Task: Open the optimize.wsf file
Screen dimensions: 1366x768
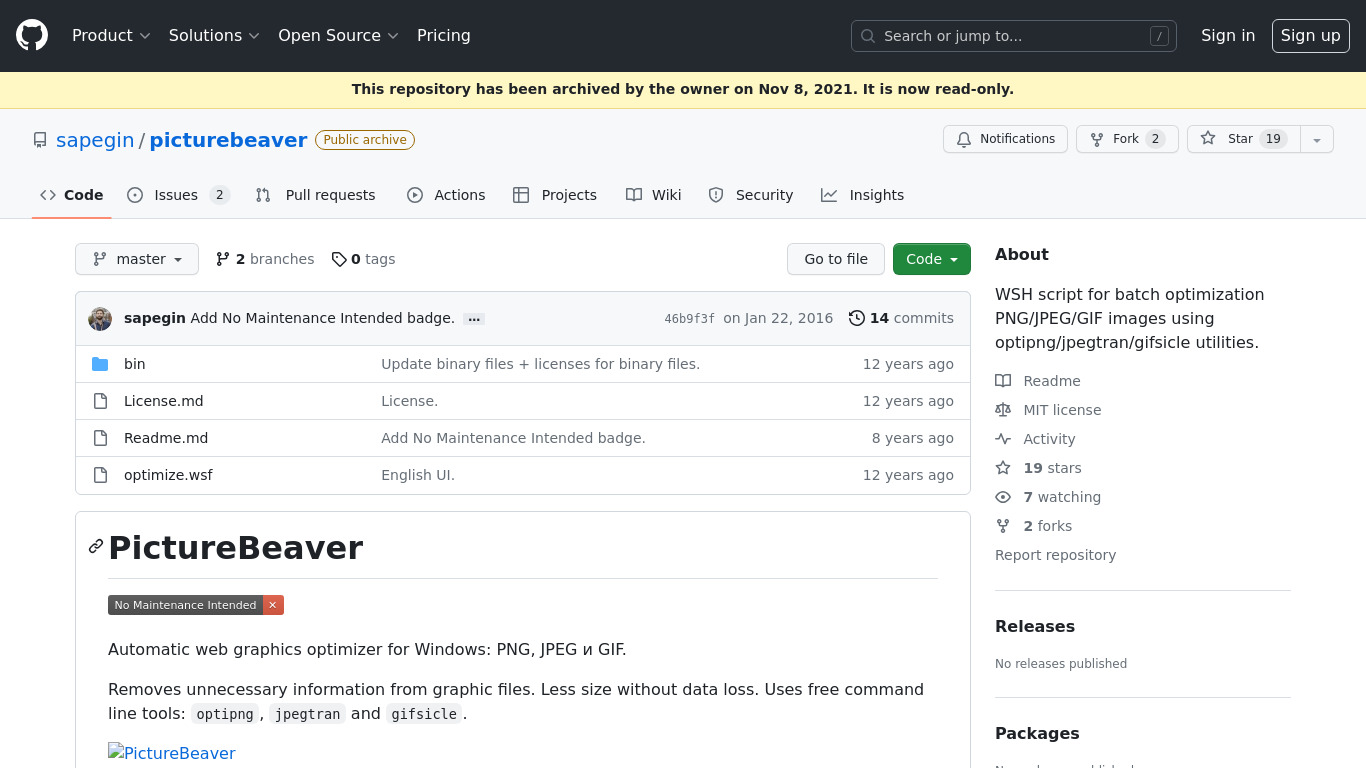Action: click(168, 475)
